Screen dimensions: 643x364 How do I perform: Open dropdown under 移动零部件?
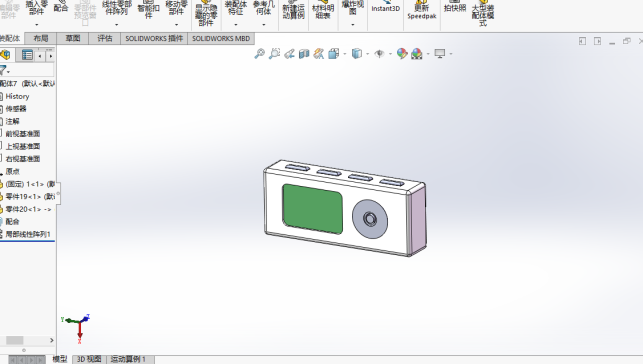(176, 25)
